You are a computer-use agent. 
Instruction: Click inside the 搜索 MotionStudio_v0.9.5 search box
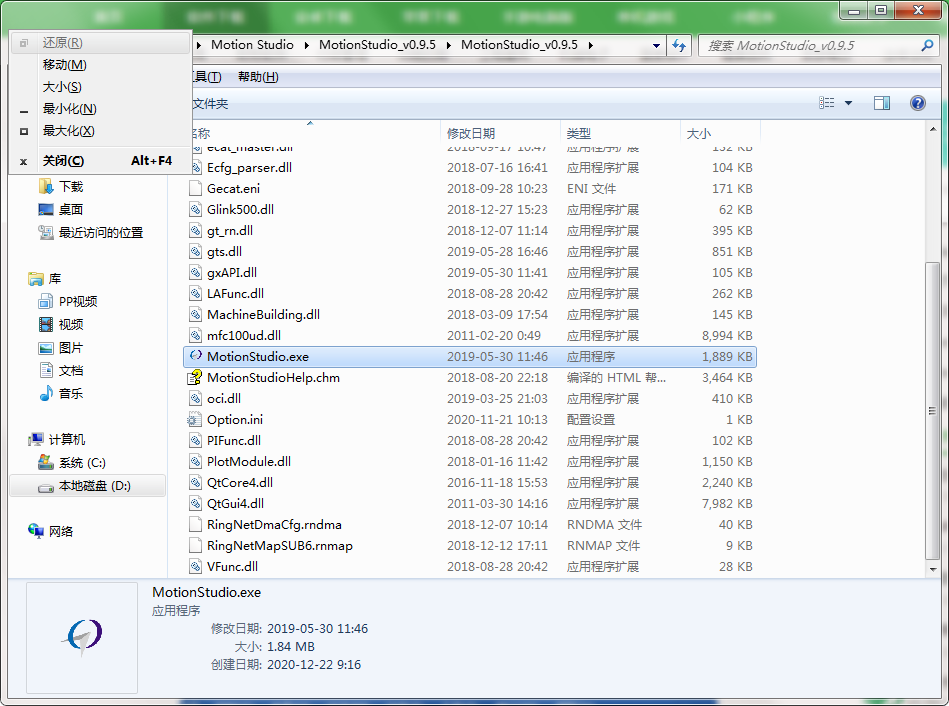point(820,45)
